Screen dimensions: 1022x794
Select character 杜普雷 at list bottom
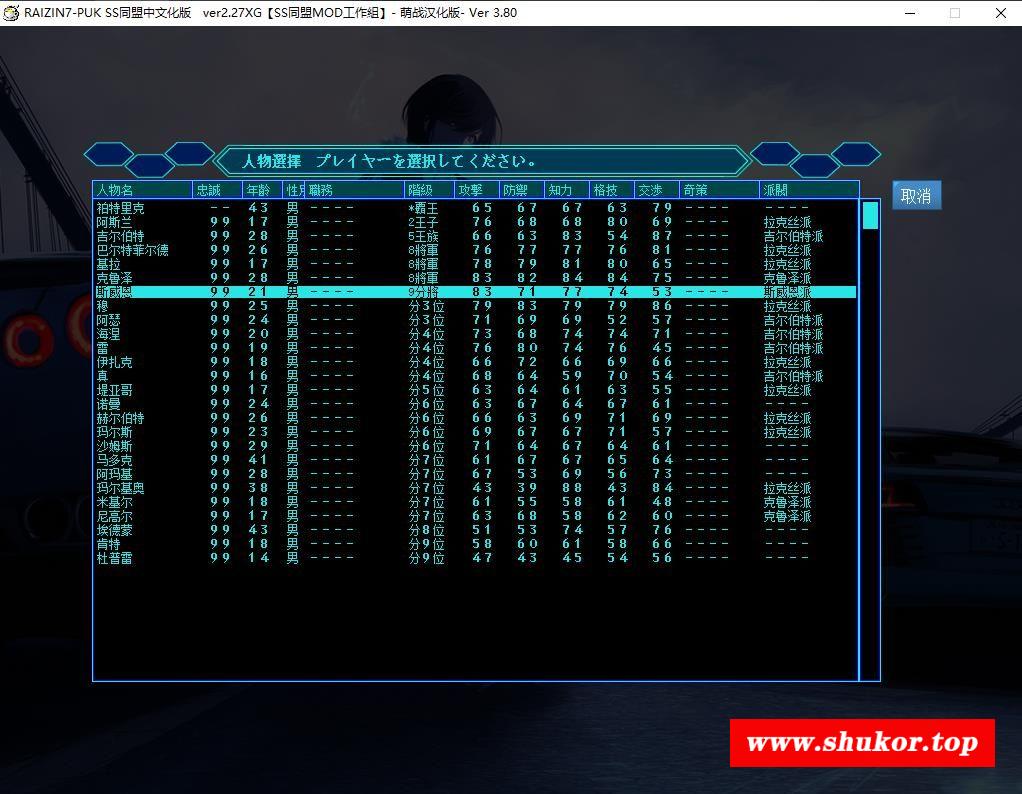[x=475, y=558]
